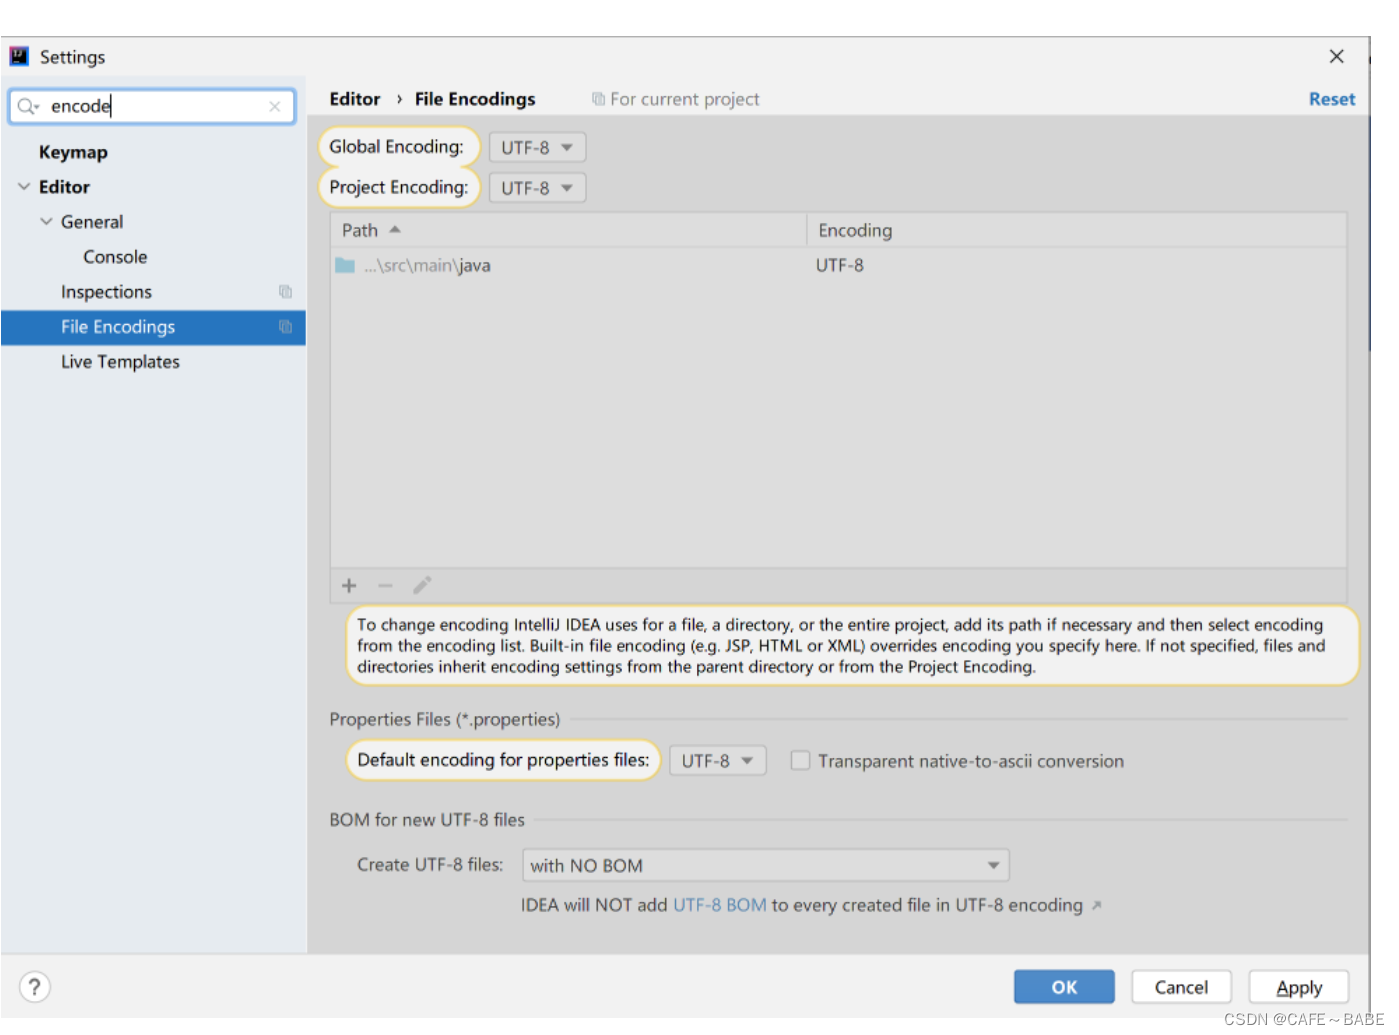Clear the search field with X icon
The image size is (1399, 1035).
click(x=275, y=107)
